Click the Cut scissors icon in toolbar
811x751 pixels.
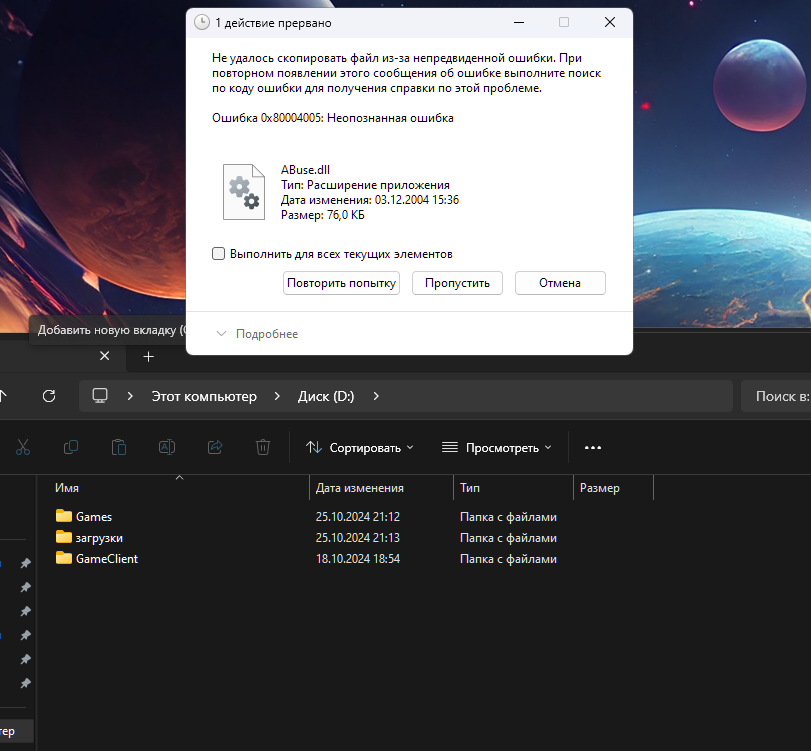point(23,447)
